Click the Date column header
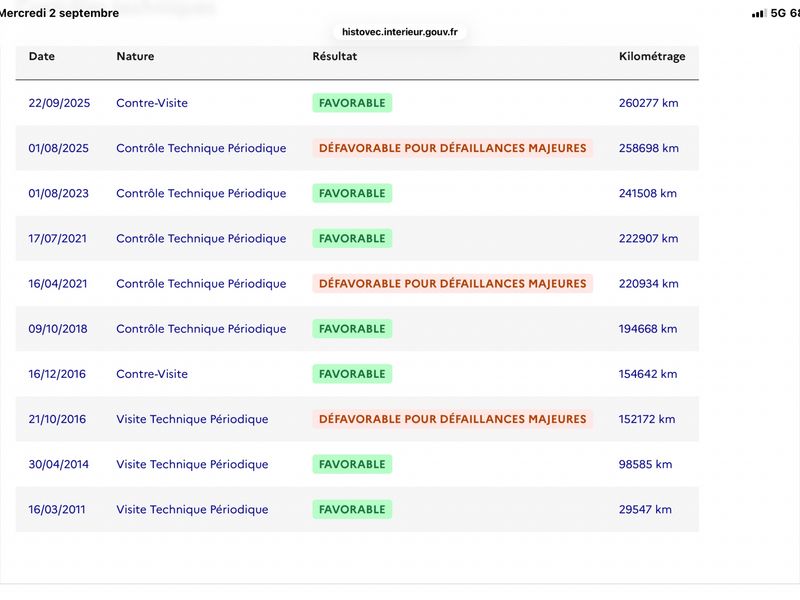 (x=42, y=56)
